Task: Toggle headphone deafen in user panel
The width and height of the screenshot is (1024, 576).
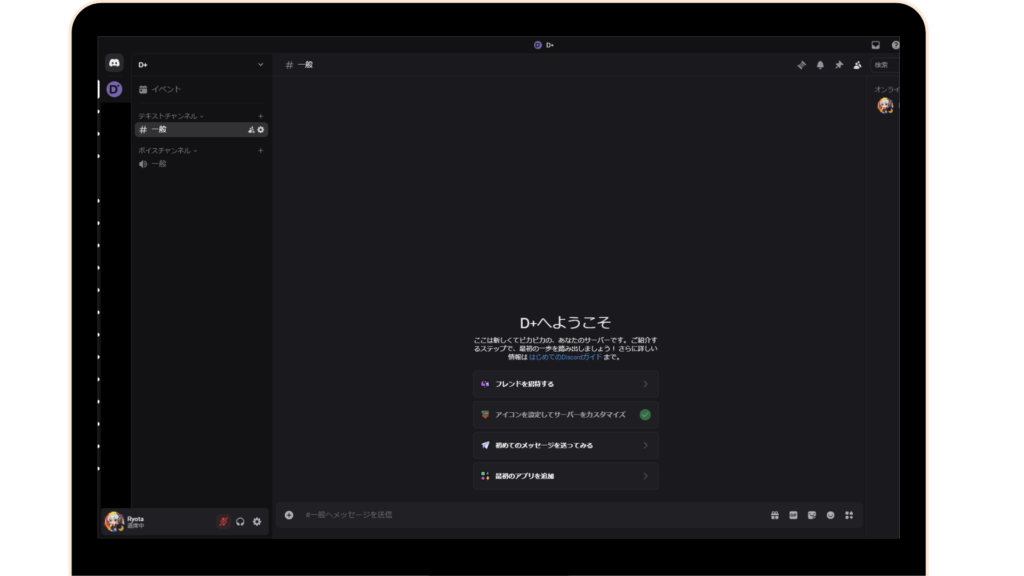Action: (240, 521)
